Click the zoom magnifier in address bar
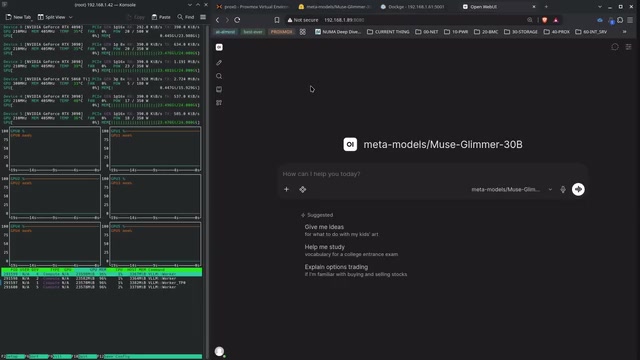The image size is (640, 360). 530,20
